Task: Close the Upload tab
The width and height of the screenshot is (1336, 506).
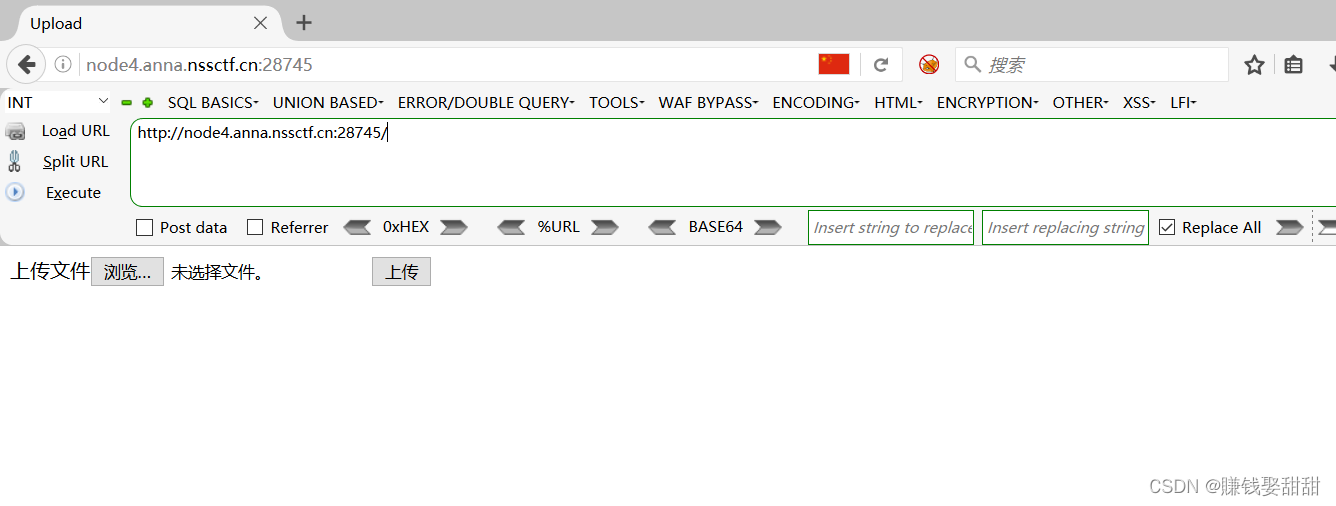Action: pos(260,23)
